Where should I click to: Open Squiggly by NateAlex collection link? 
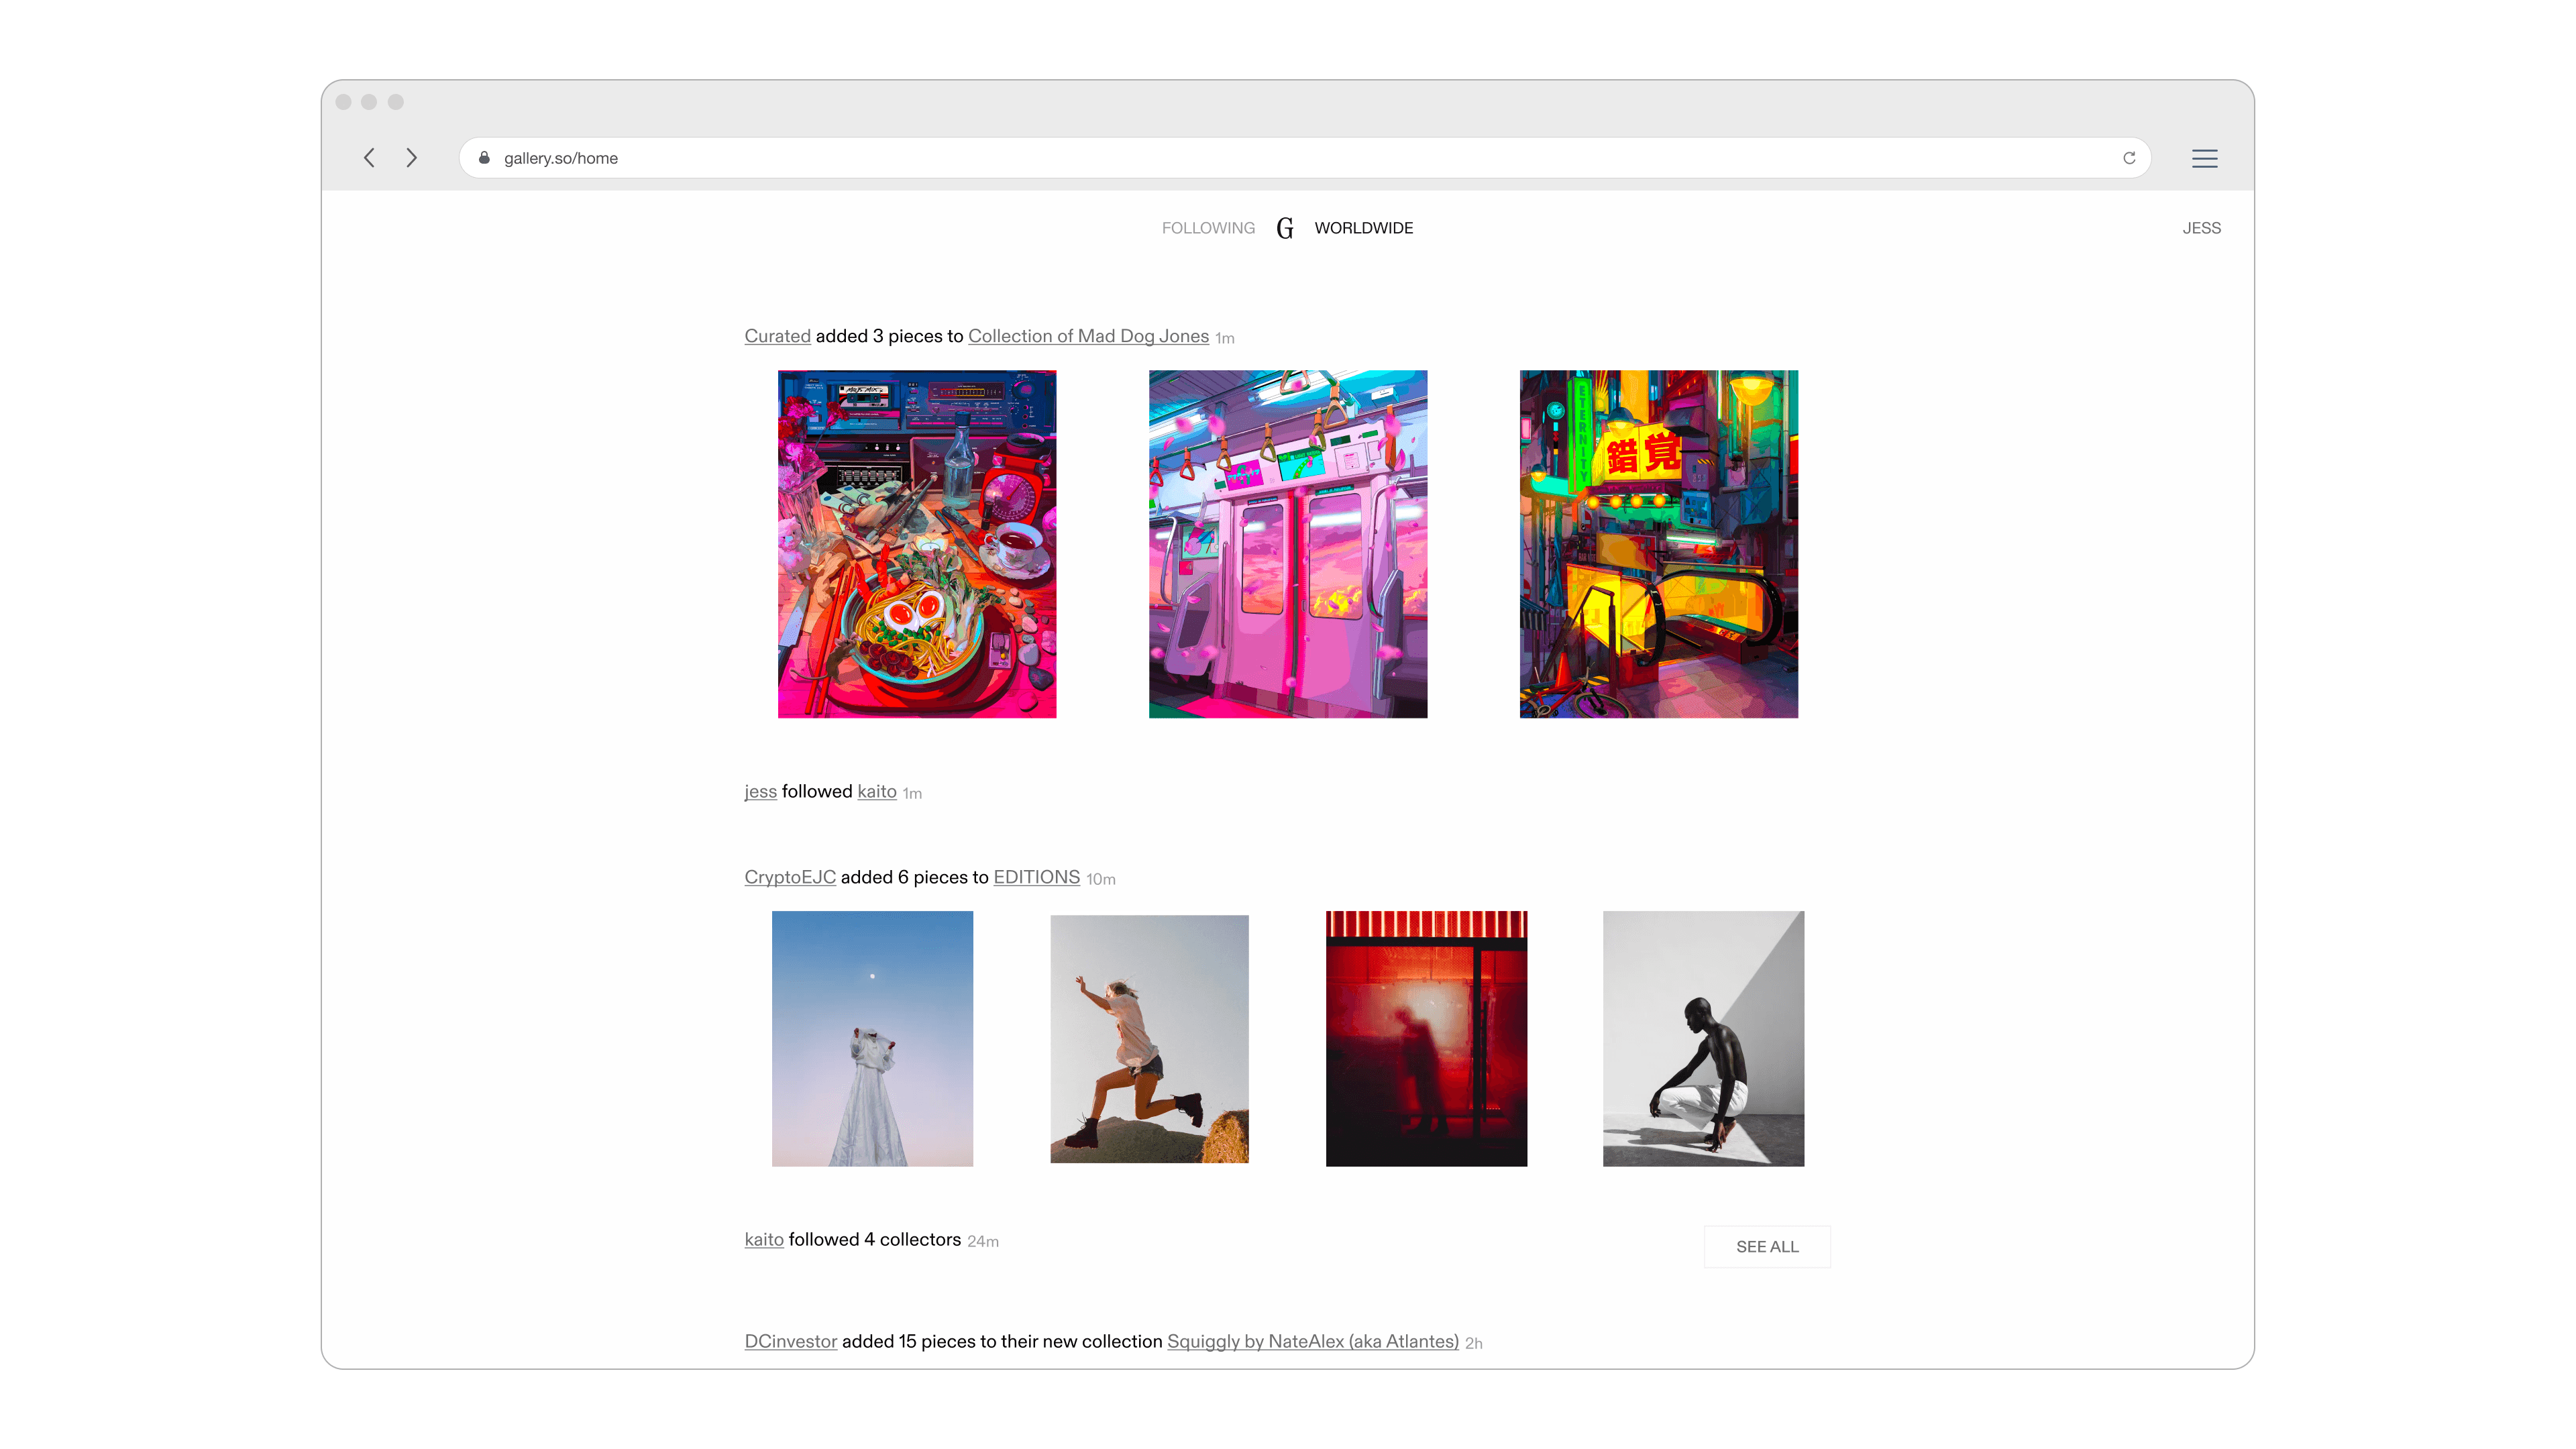(1313, 1341)
